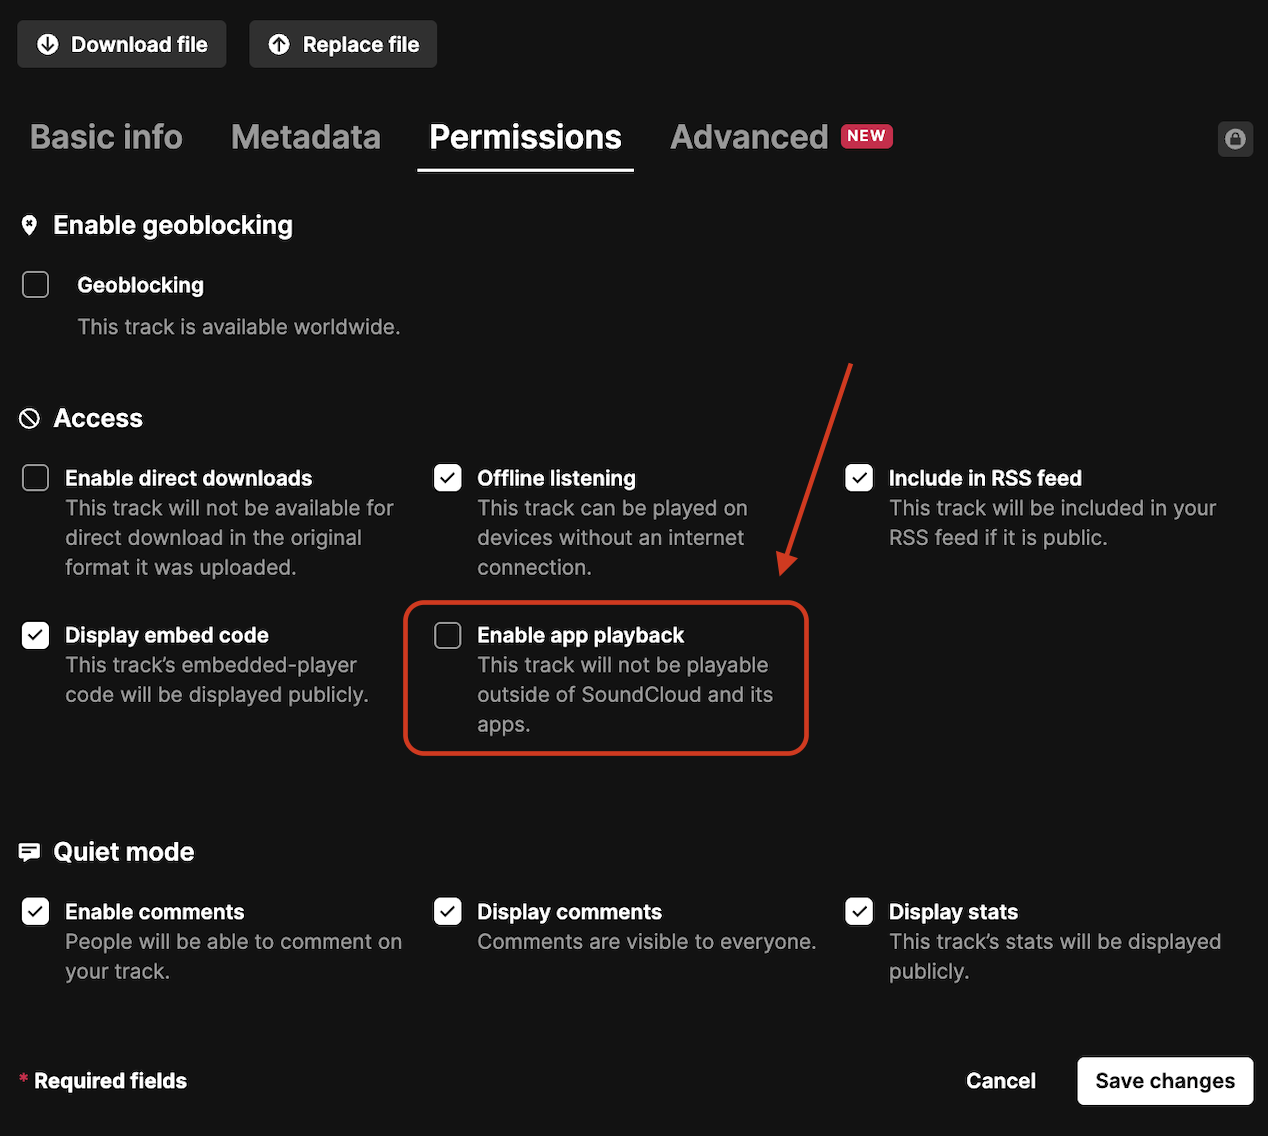The image size is (1268, 1136).
Task: Click the speech bubble icon next to Quiet mode
Action: (29, 851)
